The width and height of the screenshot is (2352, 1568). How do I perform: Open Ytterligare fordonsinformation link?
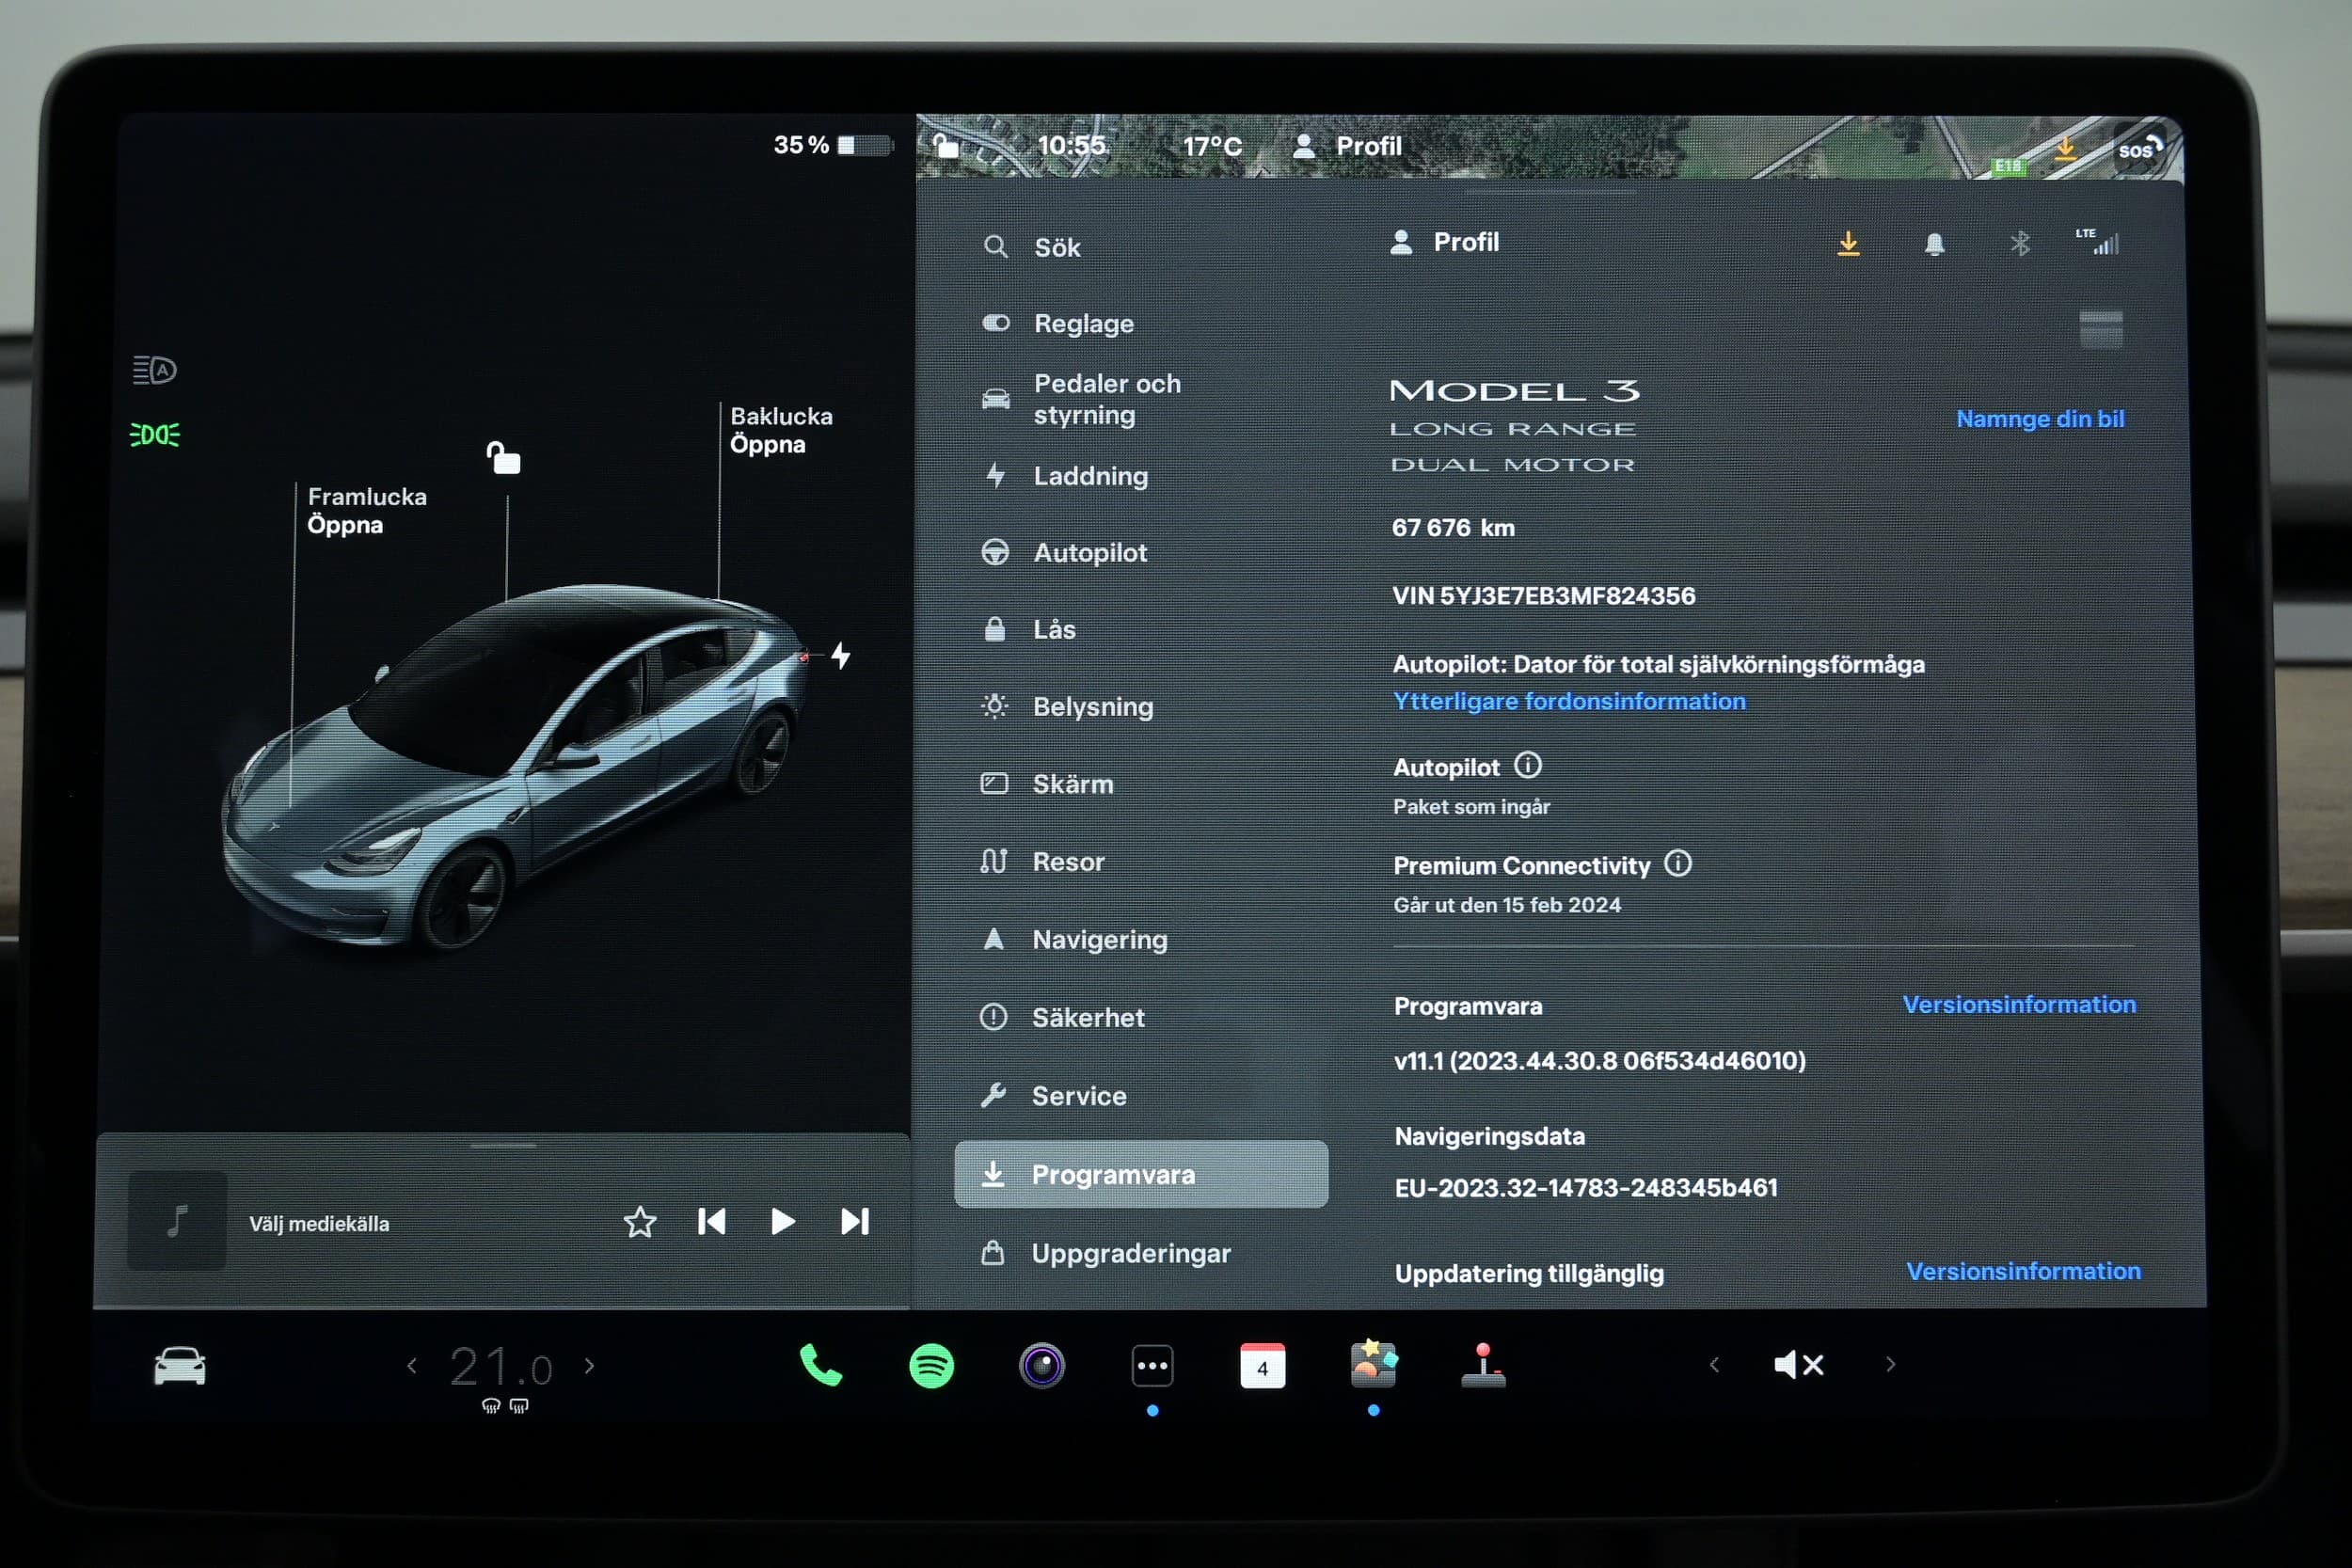point(1570,701)
